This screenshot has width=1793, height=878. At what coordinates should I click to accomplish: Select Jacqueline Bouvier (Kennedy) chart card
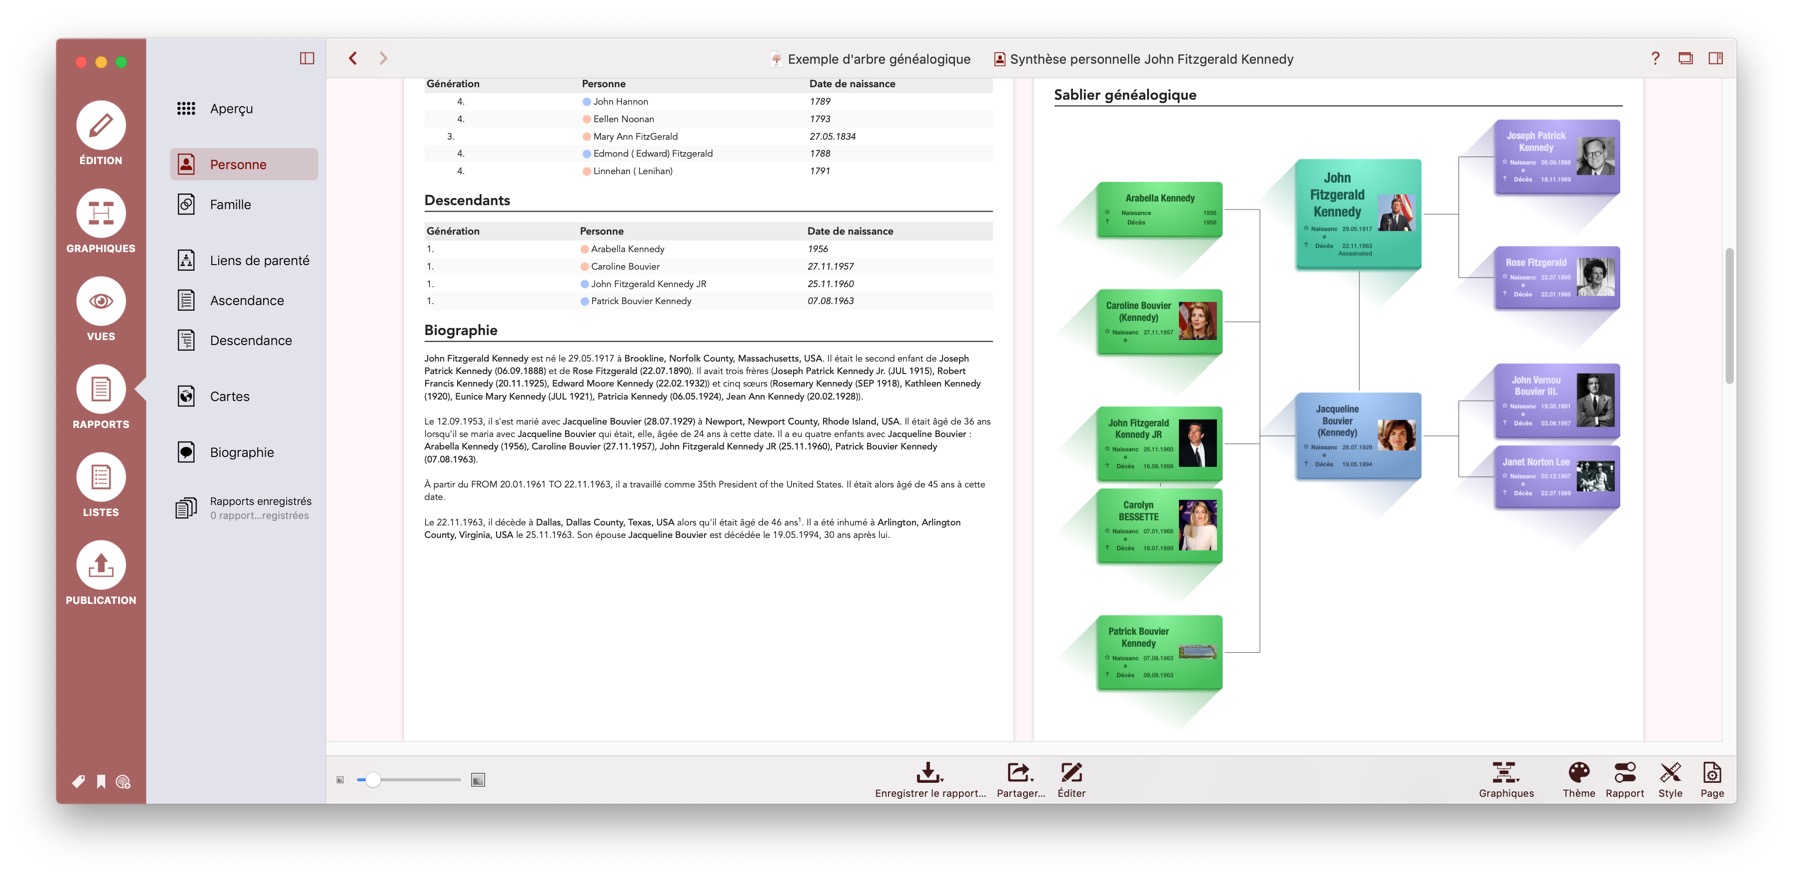[1358, 436]
